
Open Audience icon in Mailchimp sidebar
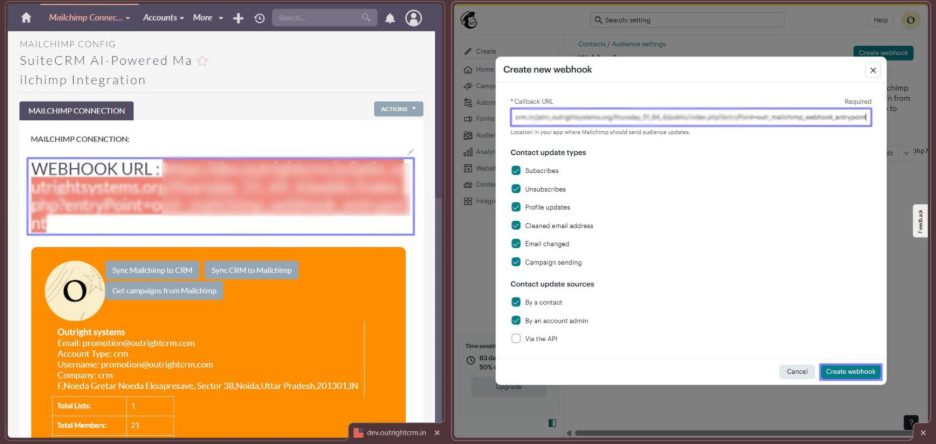click(469, 135)
